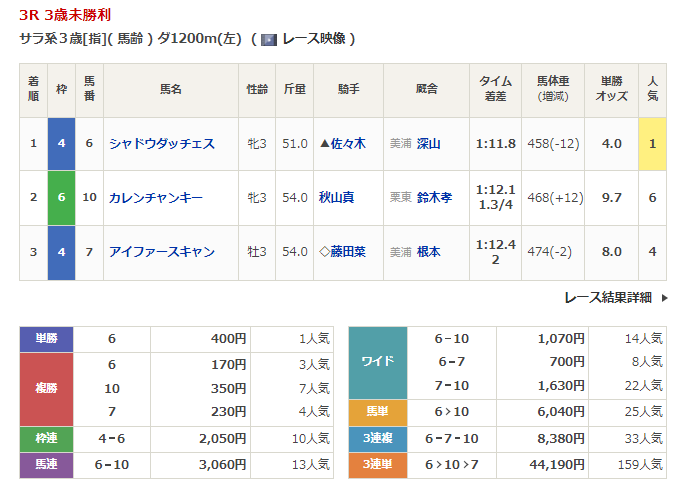Open horse page for シャドウダッチェス
The image size is (686, 488).
pos(162,144)
